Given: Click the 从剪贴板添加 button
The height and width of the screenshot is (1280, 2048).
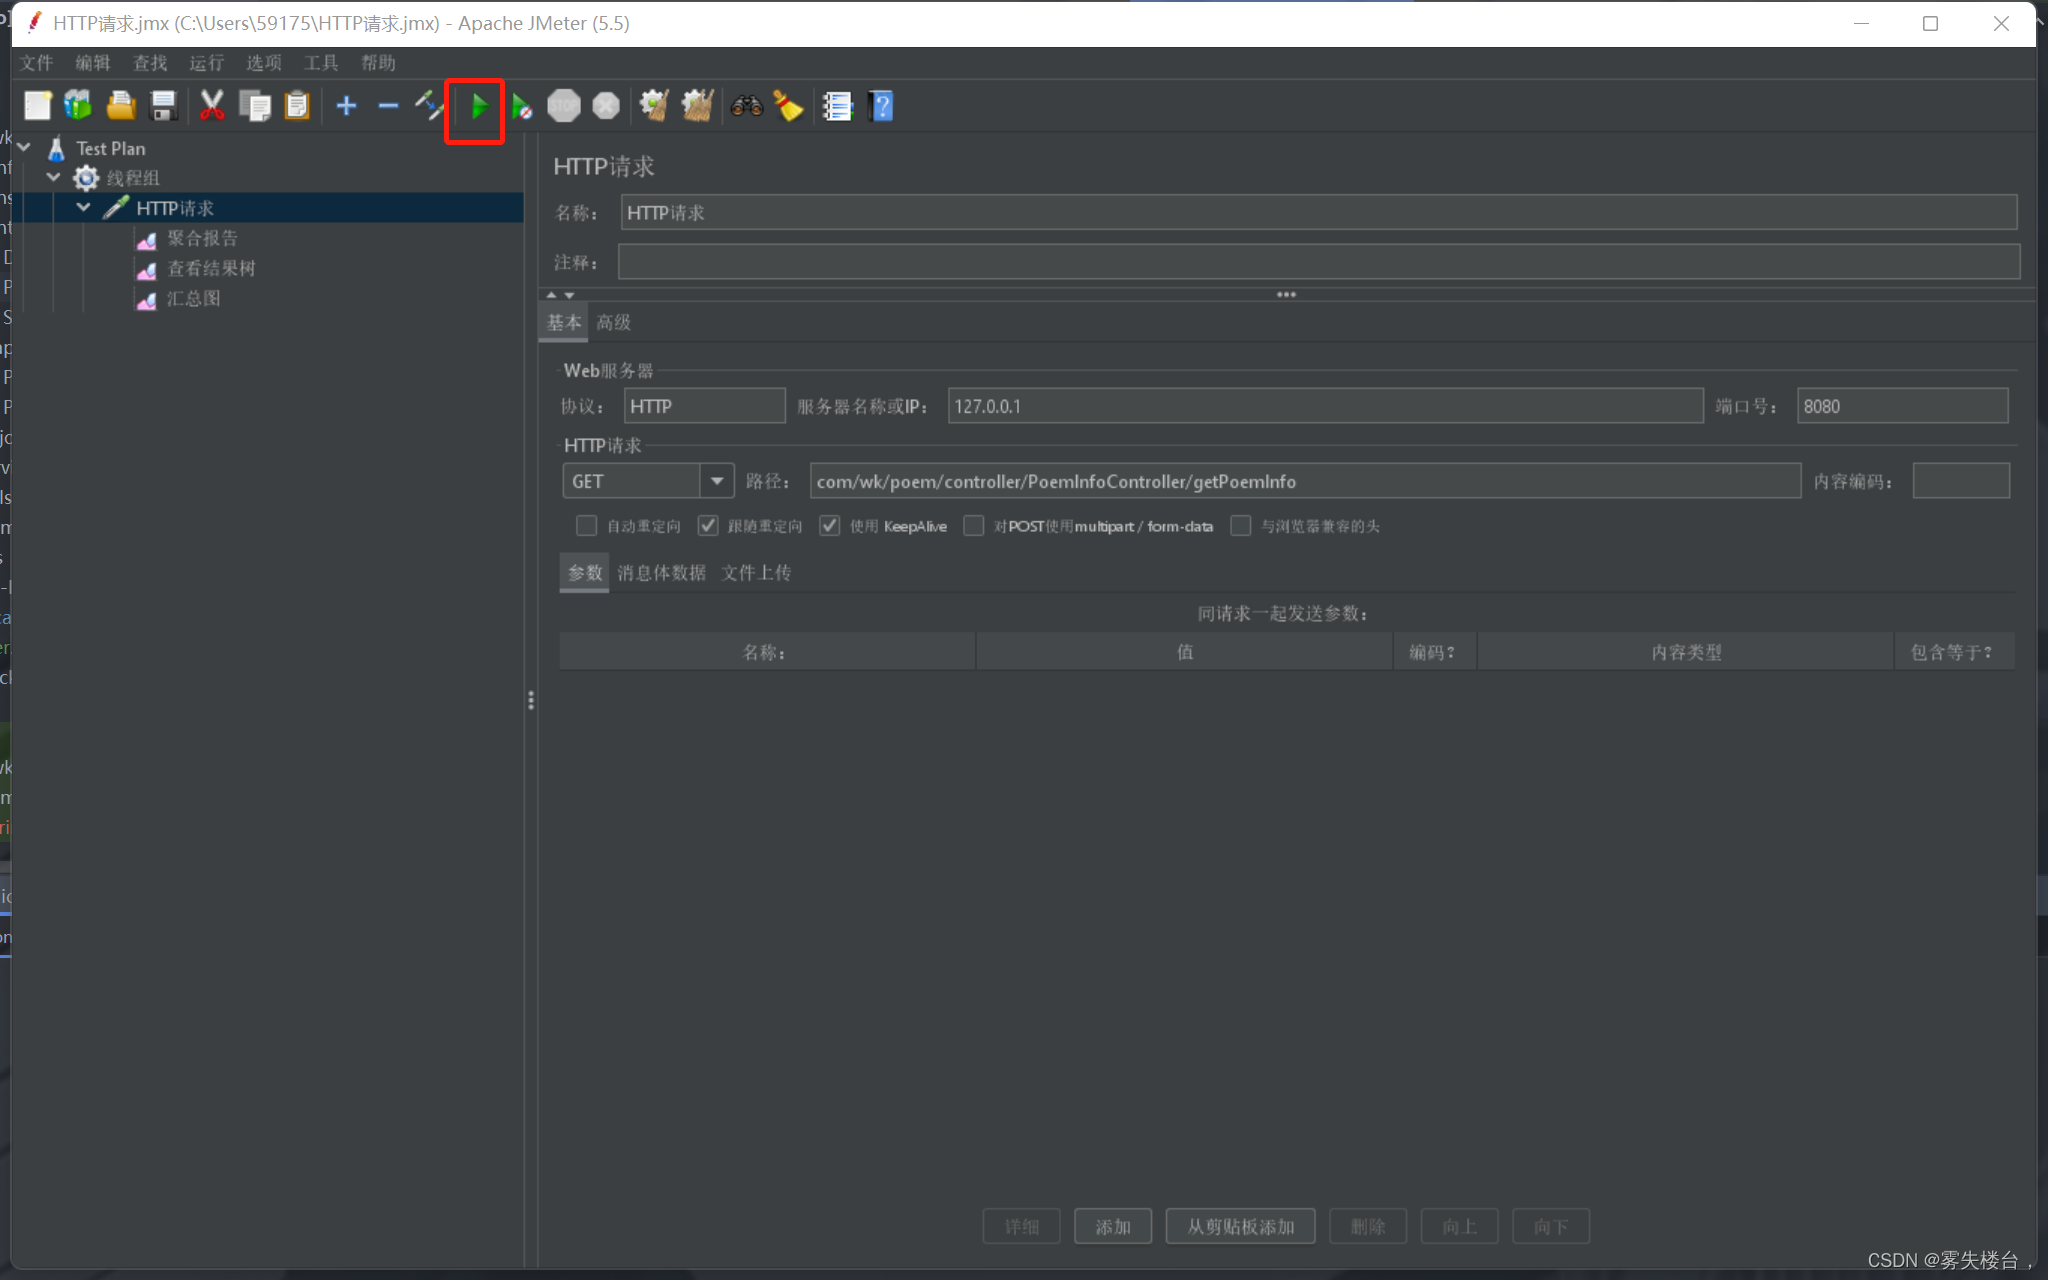Looking at the screenshot, I should click(1240, 1226).
